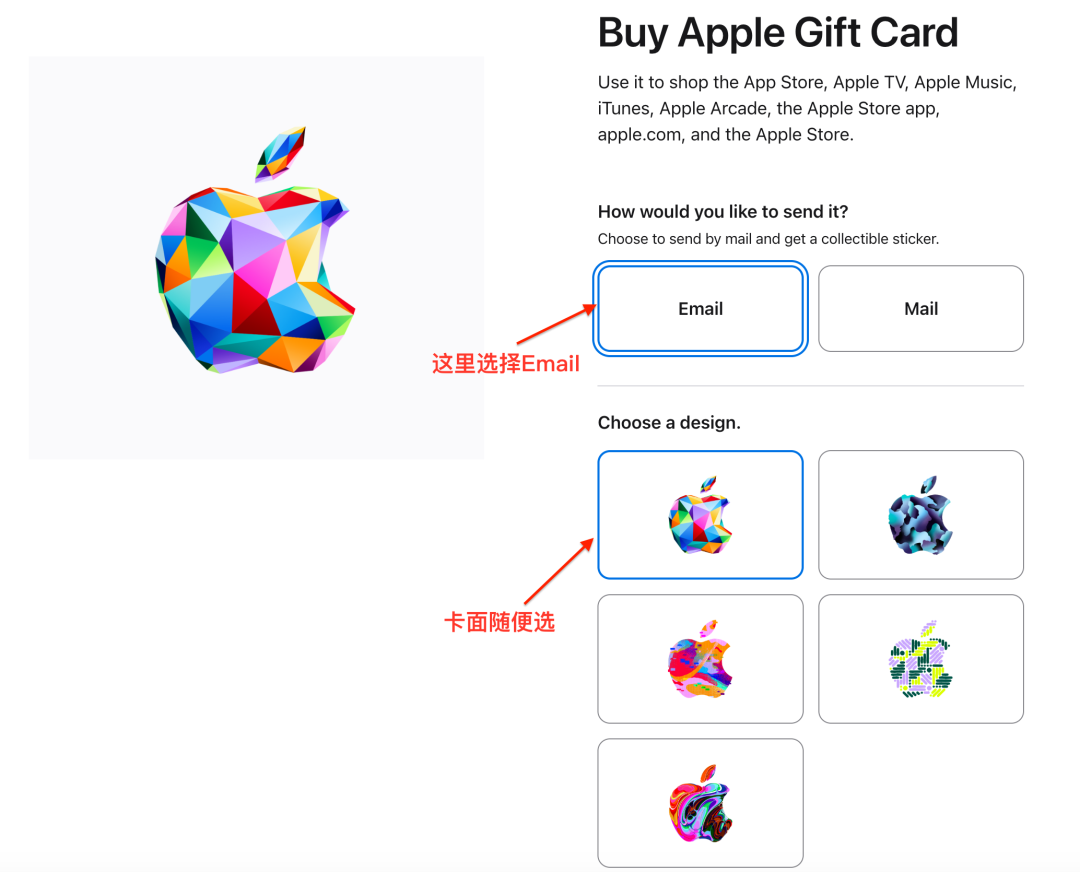Select the Email delivery option
1080x872 pixels.
tap(700, 309)
